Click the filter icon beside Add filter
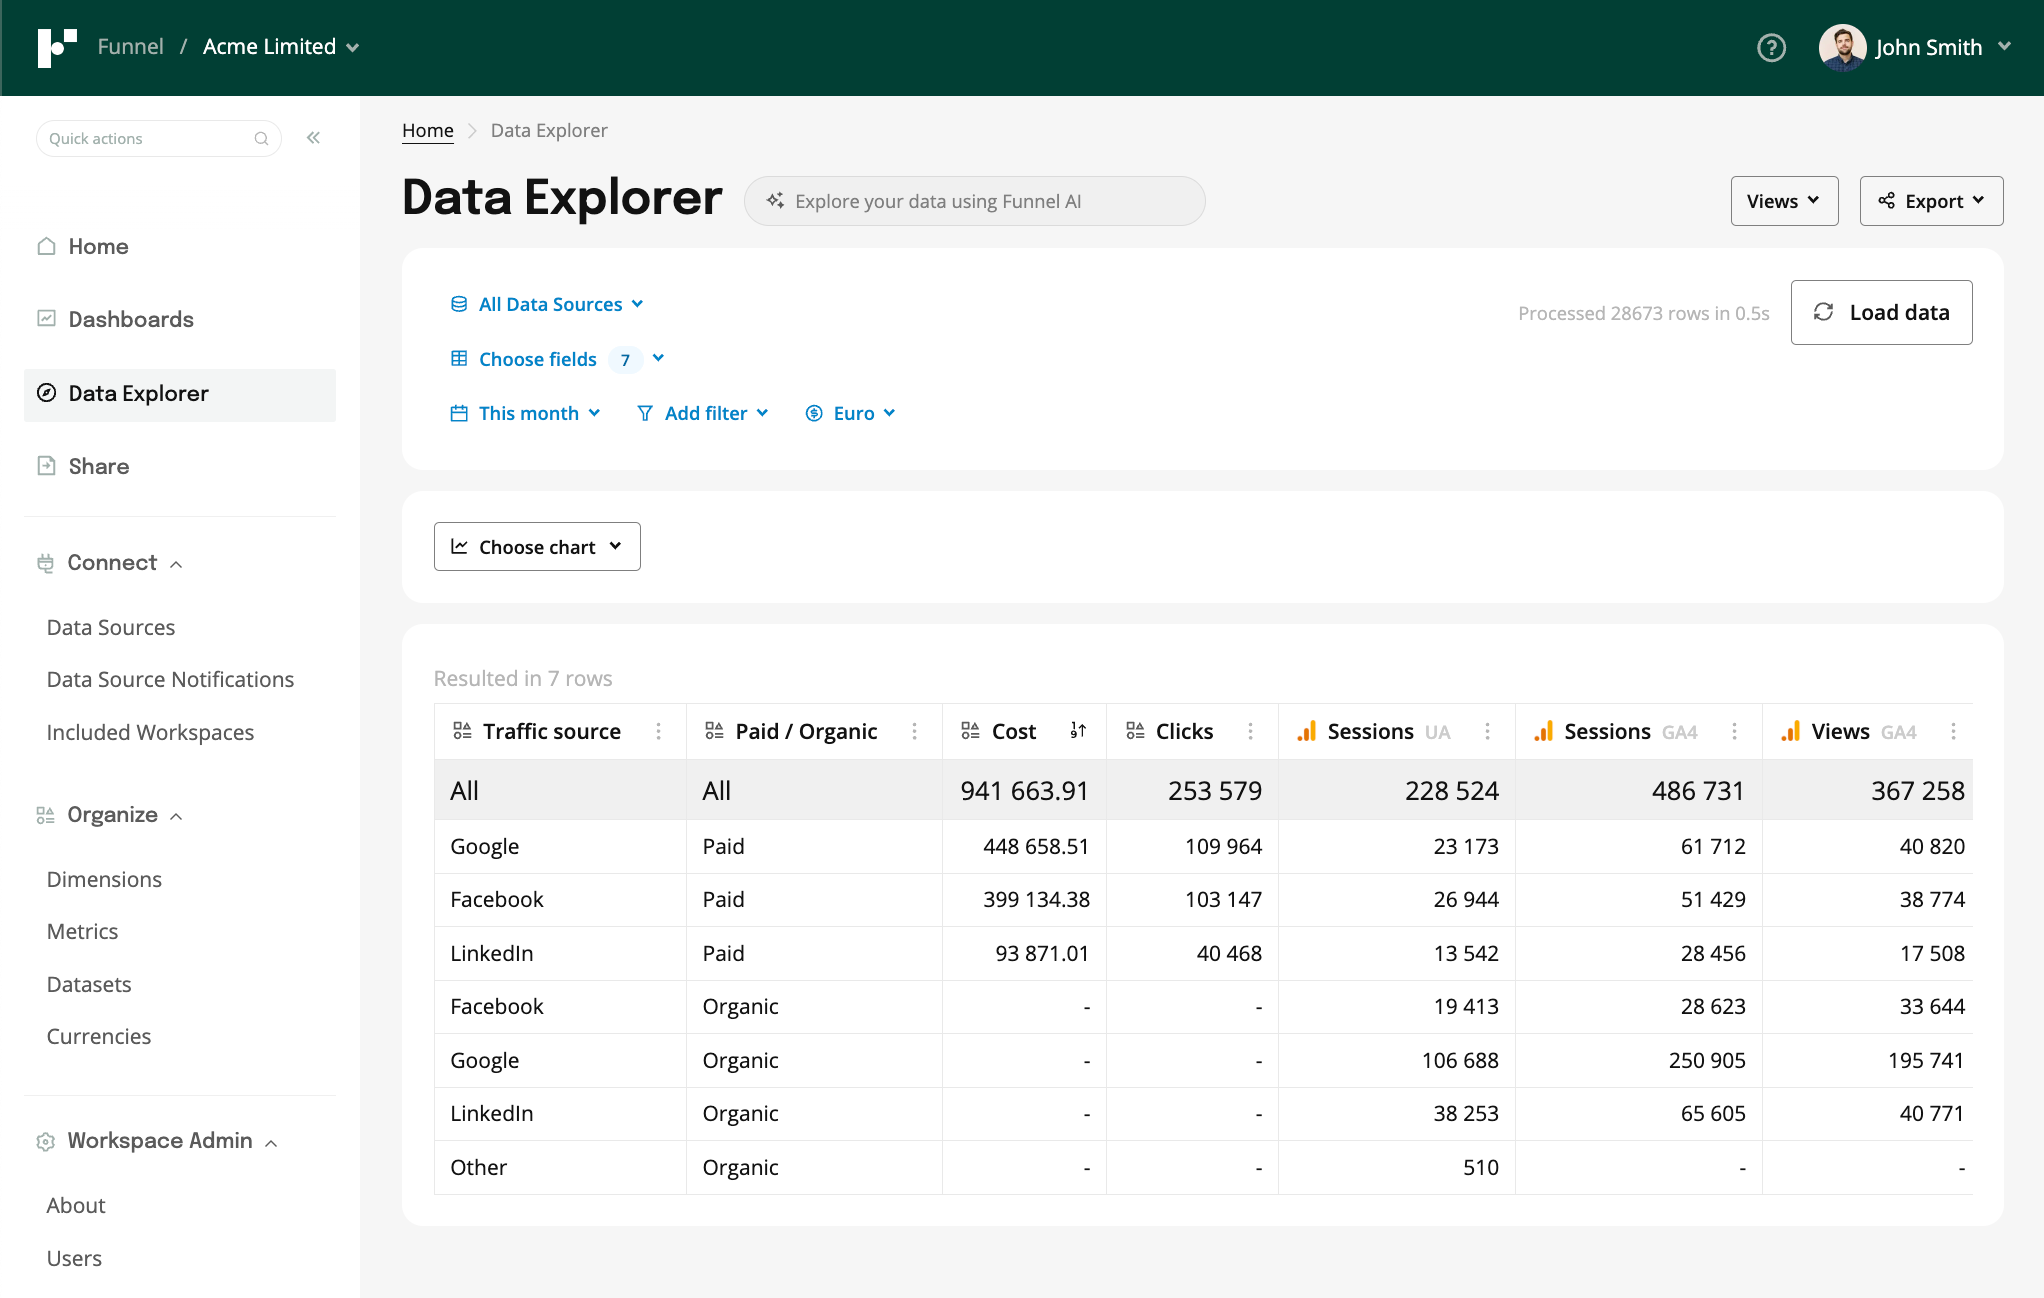This screenshot has height=1298, width=2044. (645, 412)
